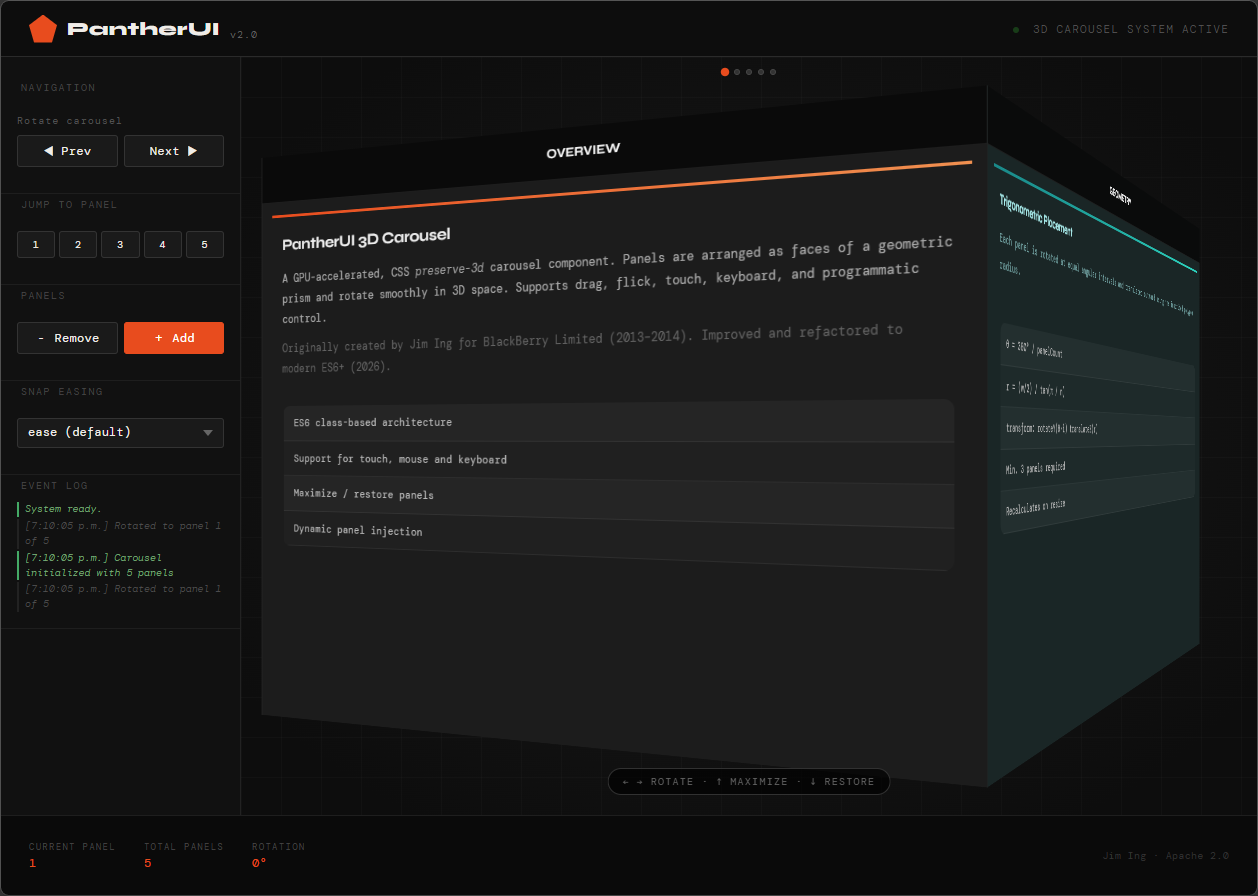The image size is (1258, 896).
Task: Click the chevron on the ease (default) selector
Action: click(208, 432)
